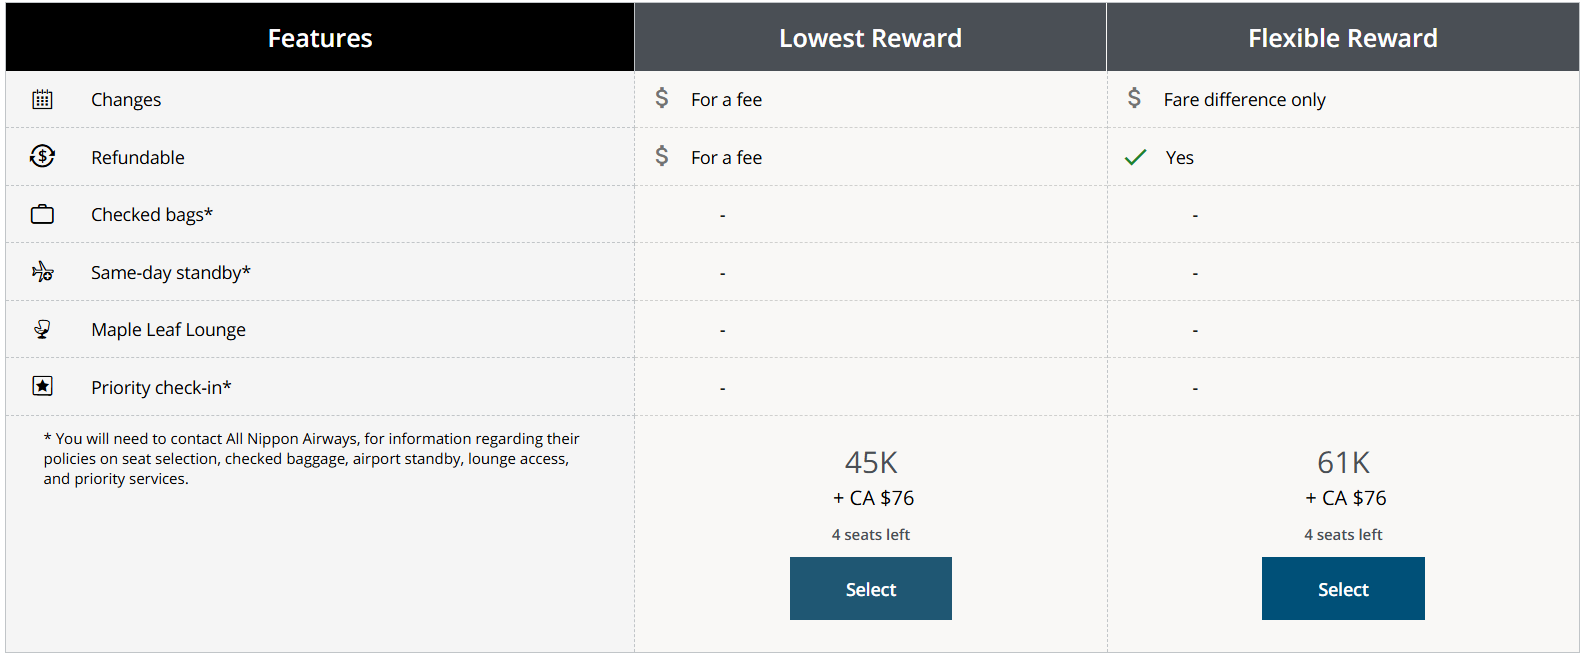The height and width of the screenshot is (656, 1586).
Task: Click the Fare difference only text
Action: (x=1244, y=100)
